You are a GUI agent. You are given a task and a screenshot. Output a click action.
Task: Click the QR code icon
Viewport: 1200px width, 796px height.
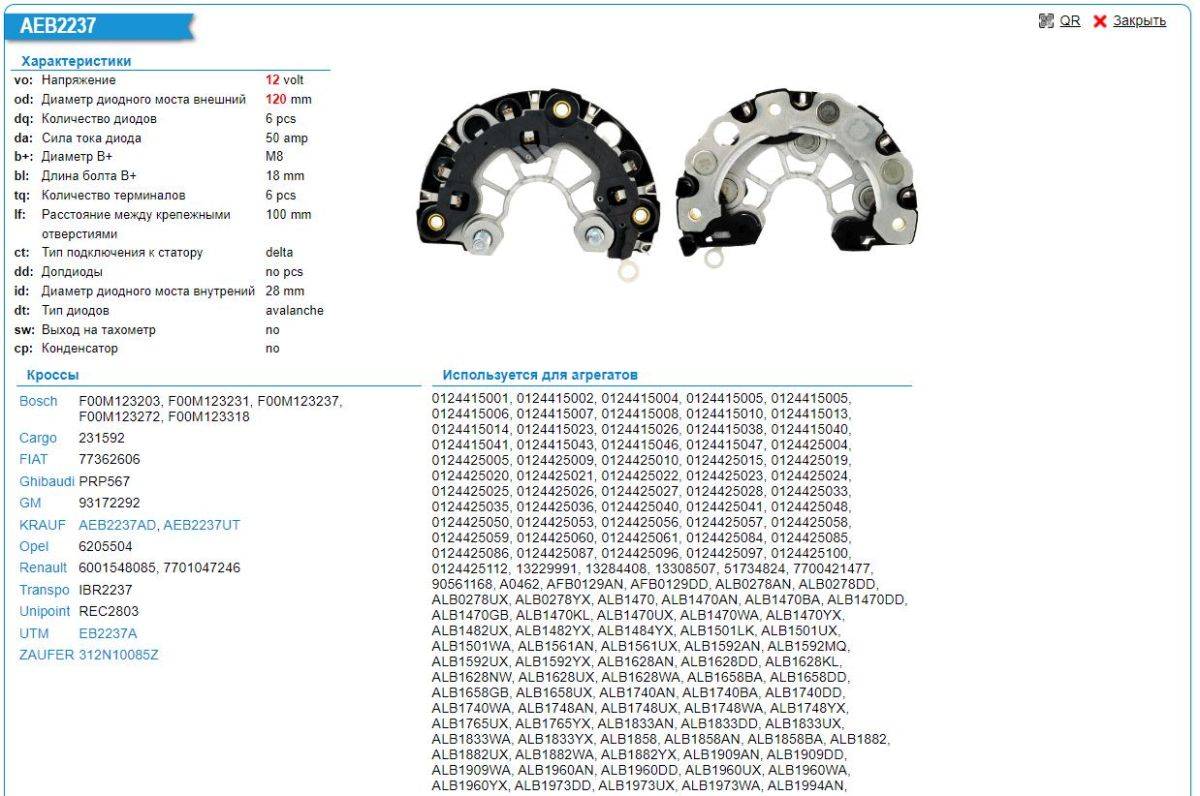(1048, 21)
